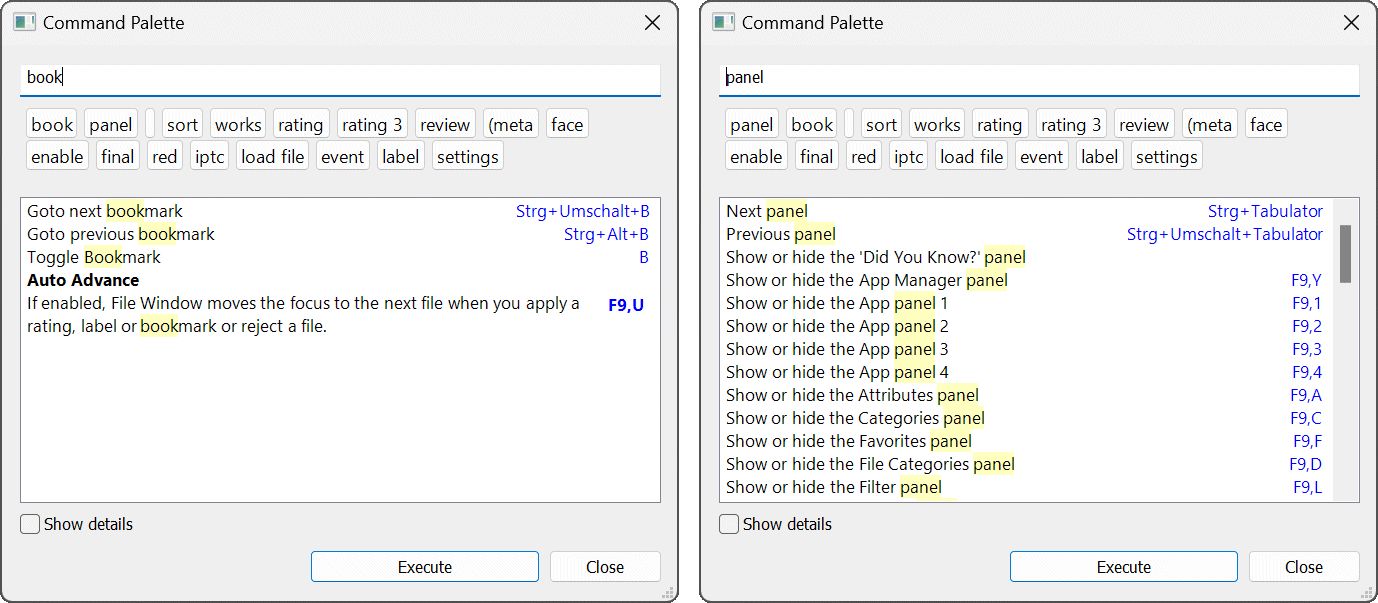Image resolution: width=1378 pixels, height=603 pixels.
Task: Select 'settings' chip in right palette
Action: 1167,157
